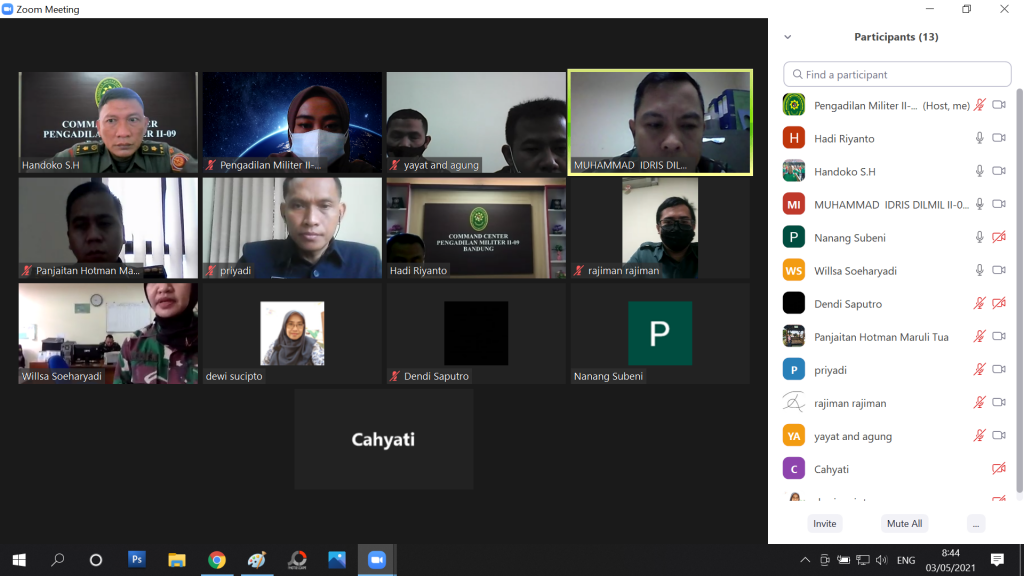Click Handoko S.H's camera icon
This screenshot has width=1024, height=576.
click(998, 171)
